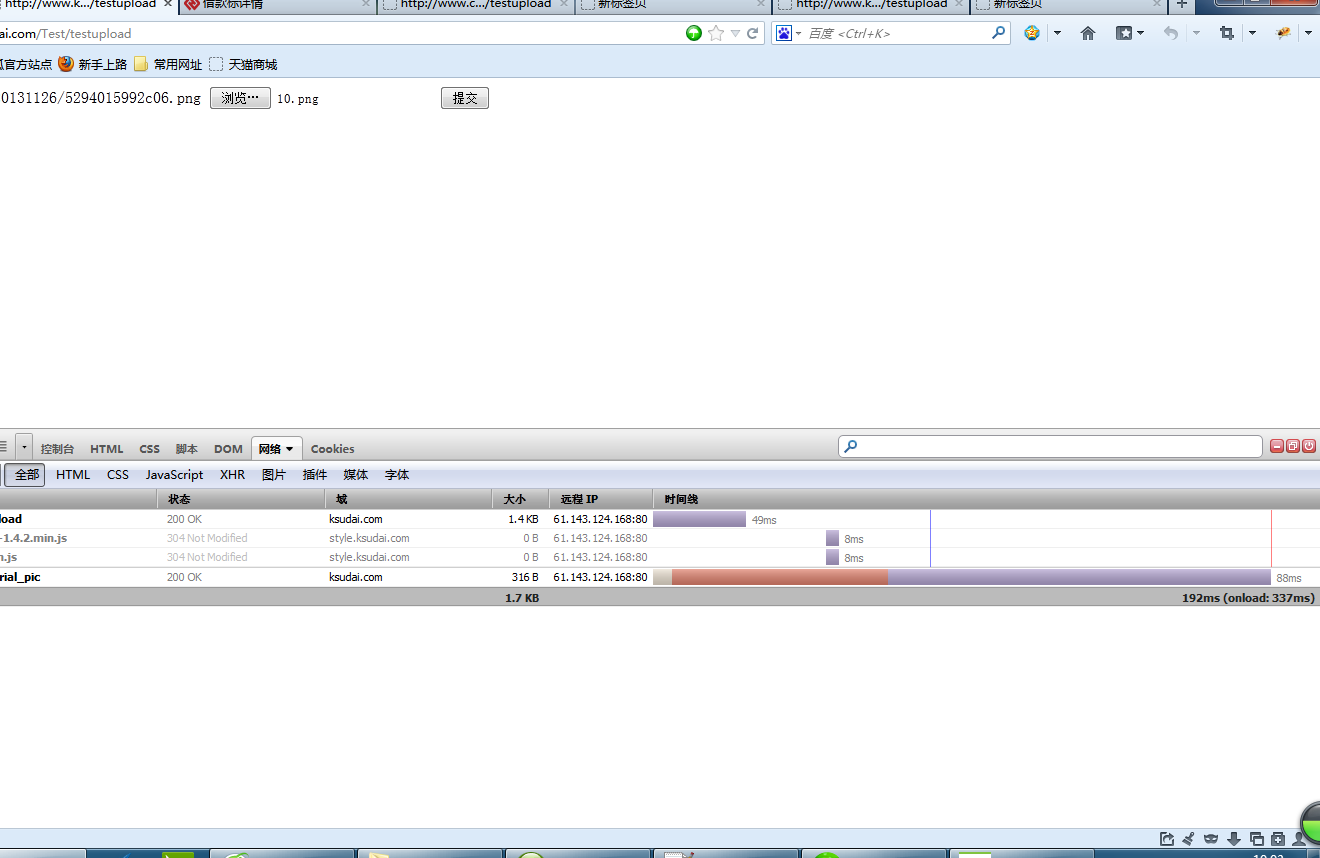Viewport: 1320px width, 858px height.
Task: Filter requests by 字体
Action: [397, 475]
